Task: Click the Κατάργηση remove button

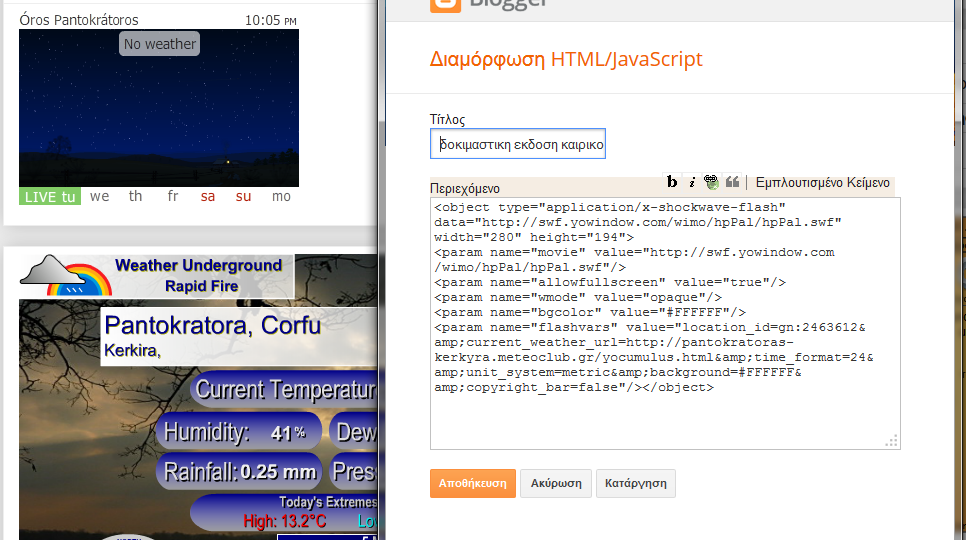Action: (636, 483)
